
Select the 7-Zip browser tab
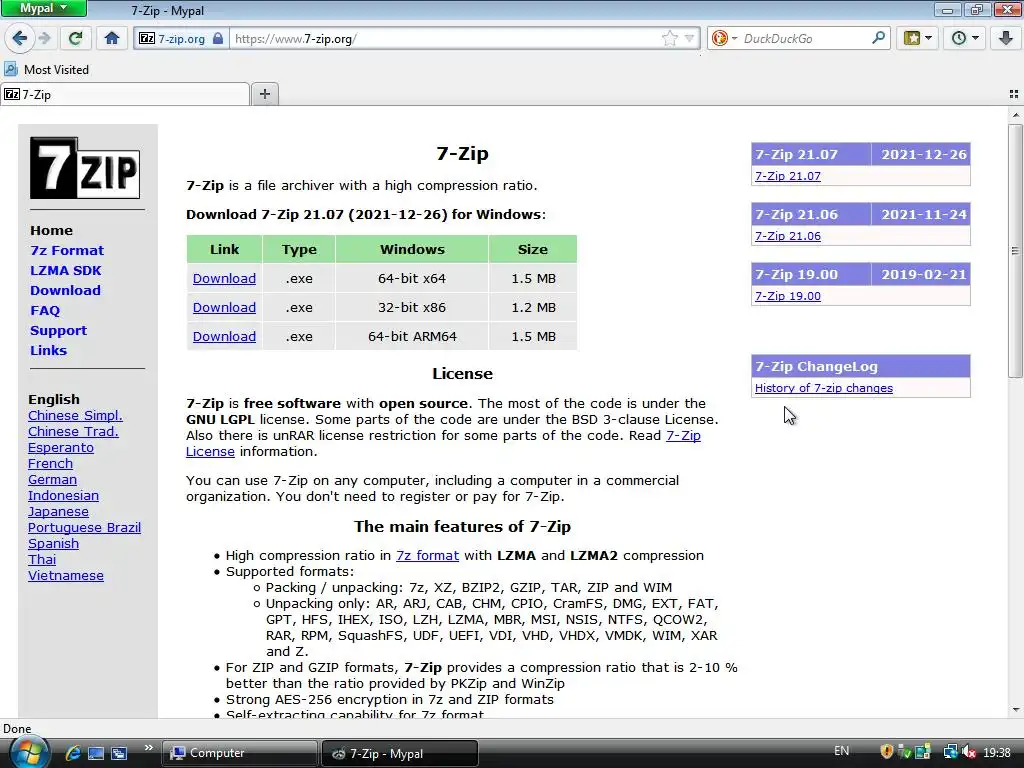(x=125, y=95)
